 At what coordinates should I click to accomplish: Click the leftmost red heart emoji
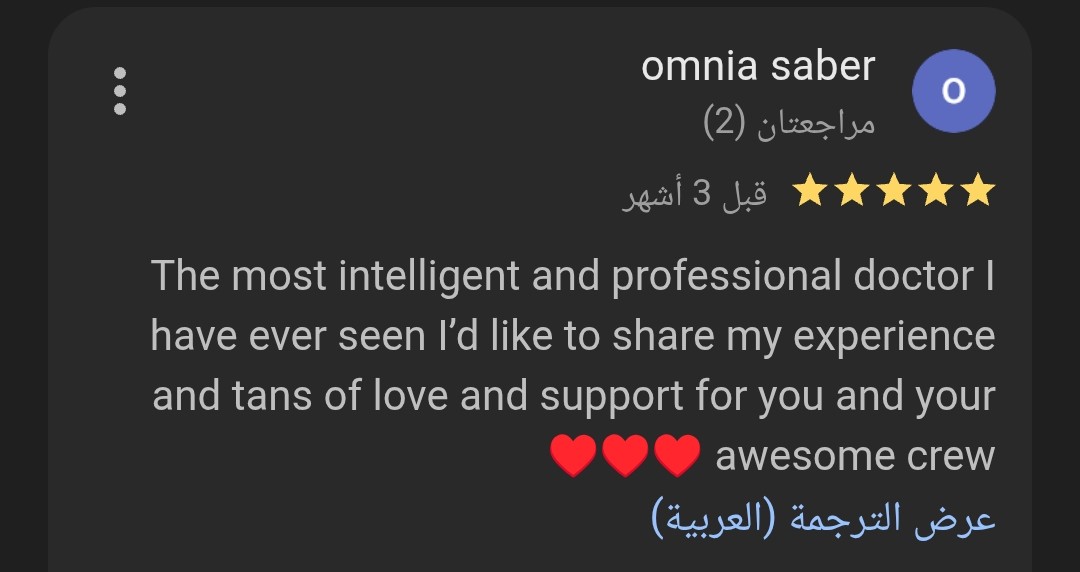(573, 458)
